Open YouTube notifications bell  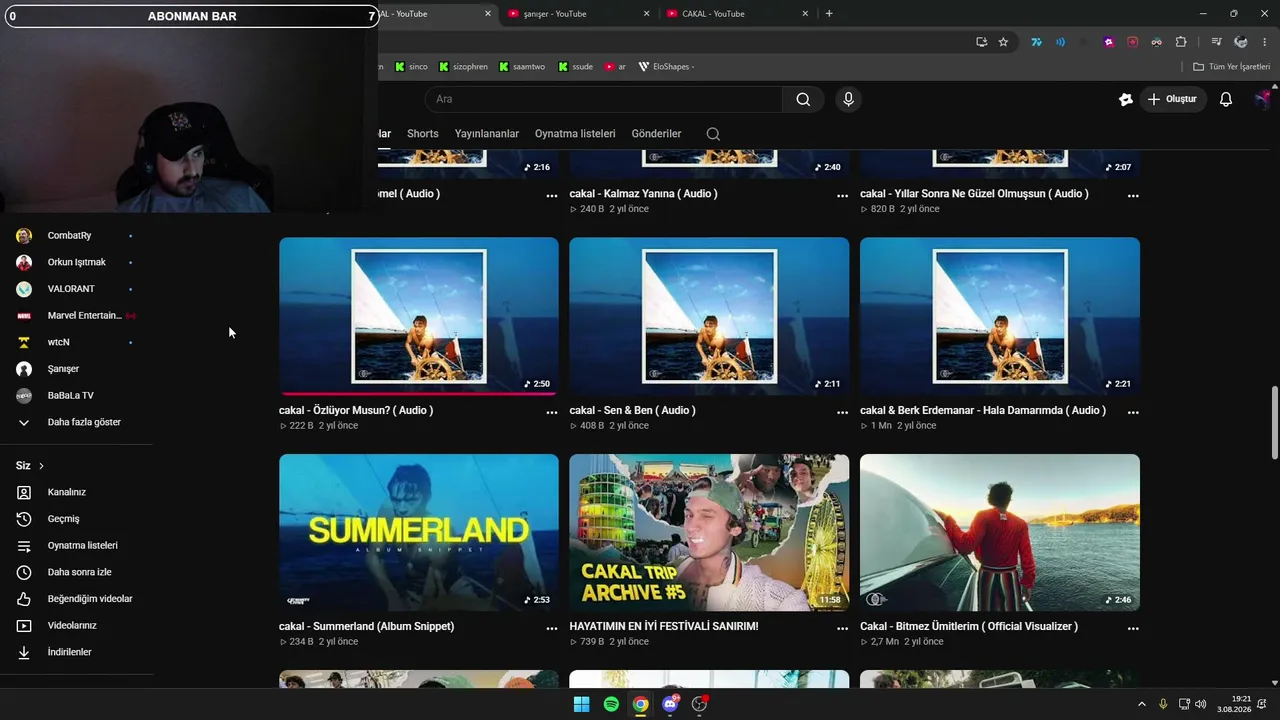1225,99
